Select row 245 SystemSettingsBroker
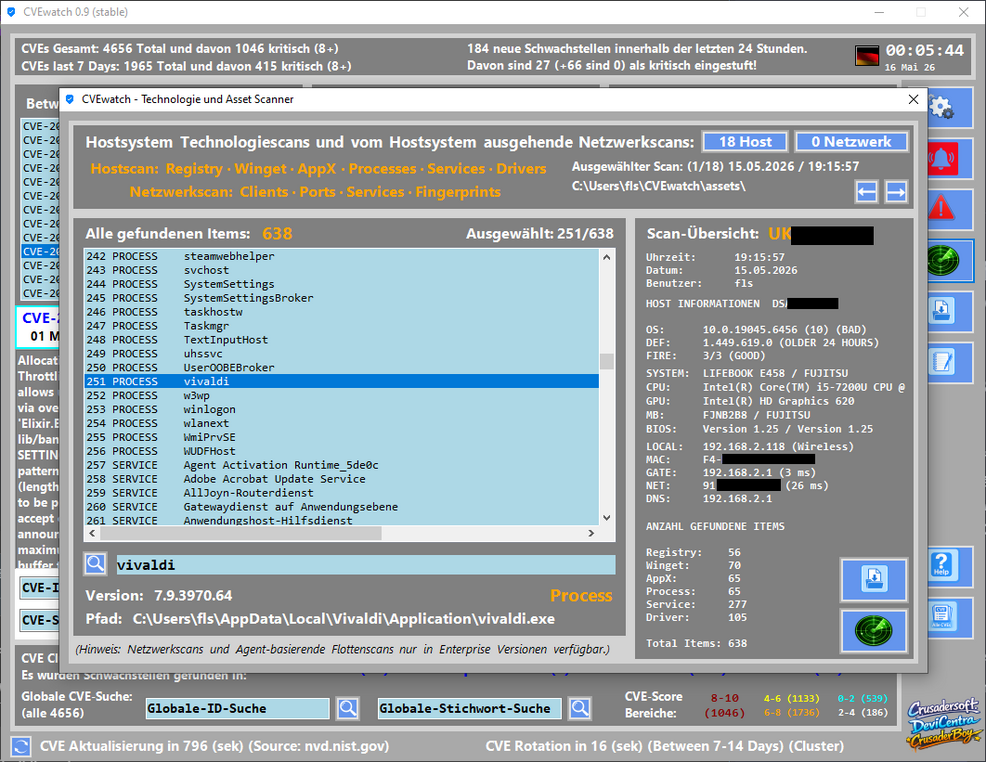The height and width of the screenshot is (762, 986). 341,298
